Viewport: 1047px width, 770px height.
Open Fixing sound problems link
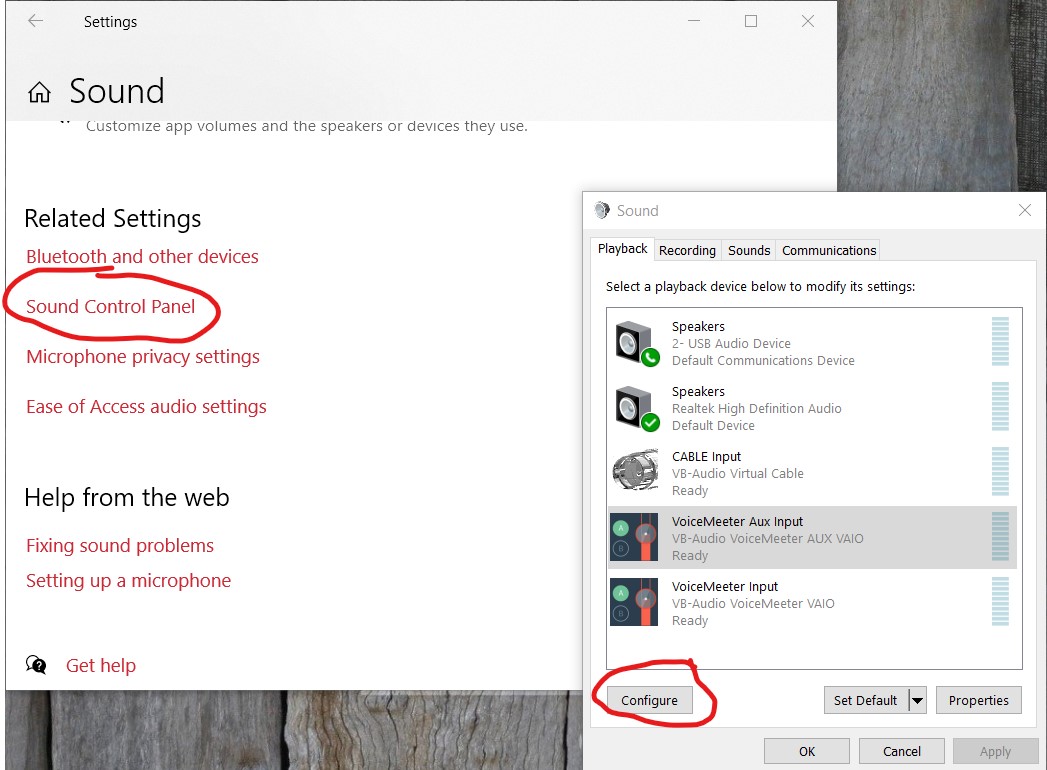120,546
